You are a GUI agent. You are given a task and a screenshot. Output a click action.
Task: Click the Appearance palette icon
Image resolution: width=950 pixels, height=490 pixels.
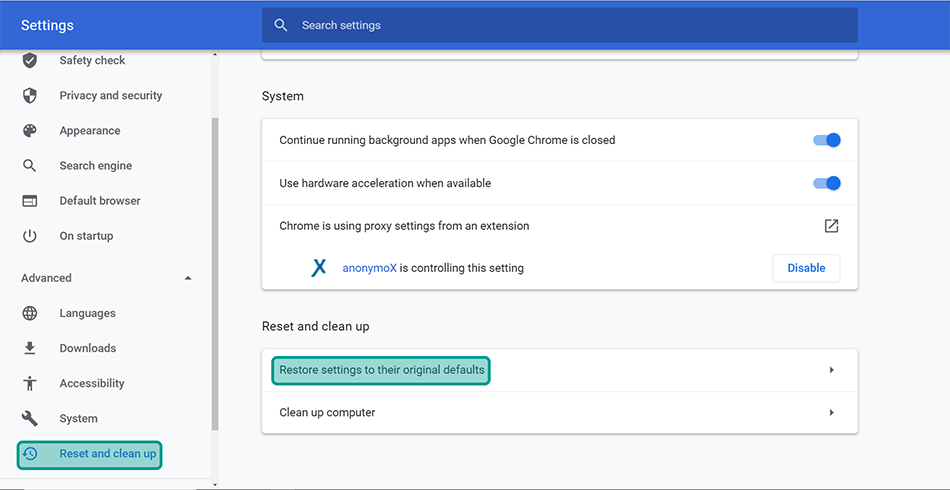(30, 130)
